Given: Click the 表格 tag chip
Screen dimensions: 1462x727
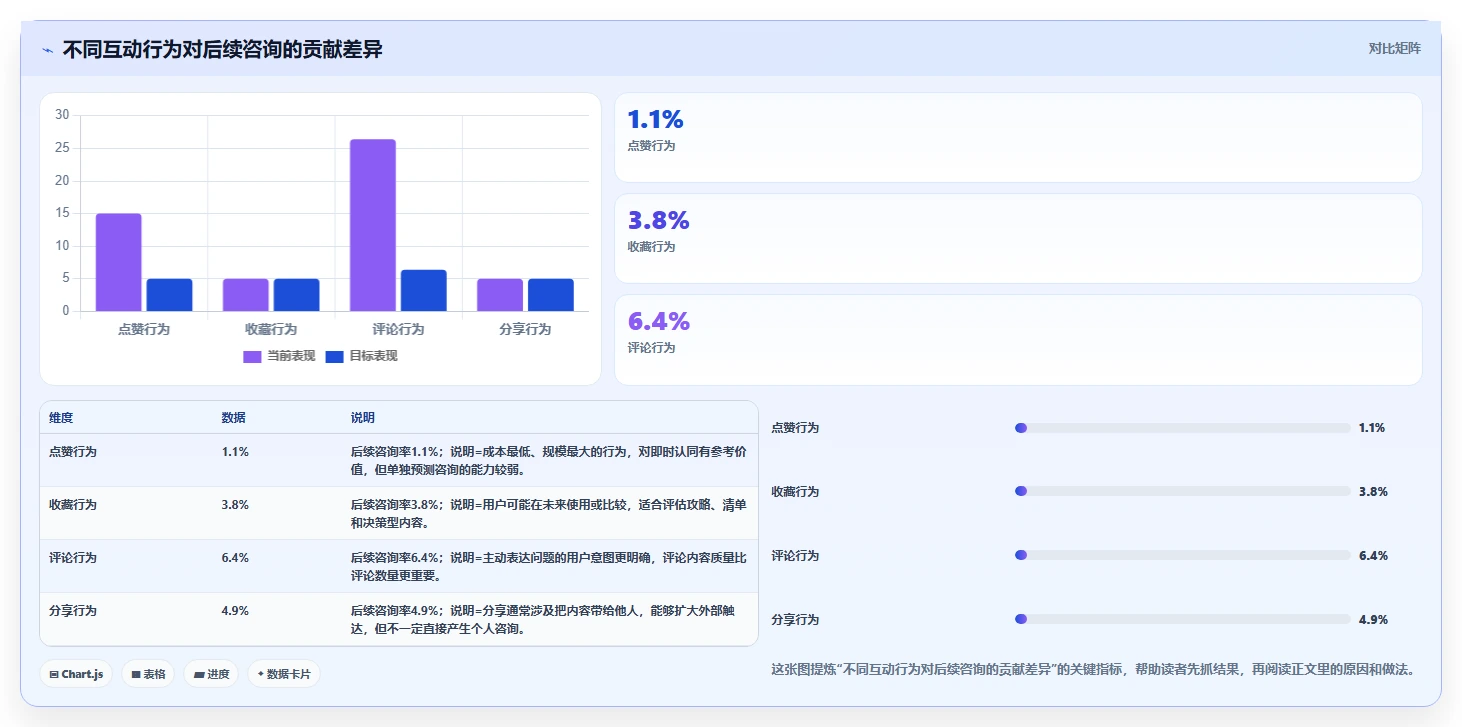Looking at the screenshot, I should [148, 674].
